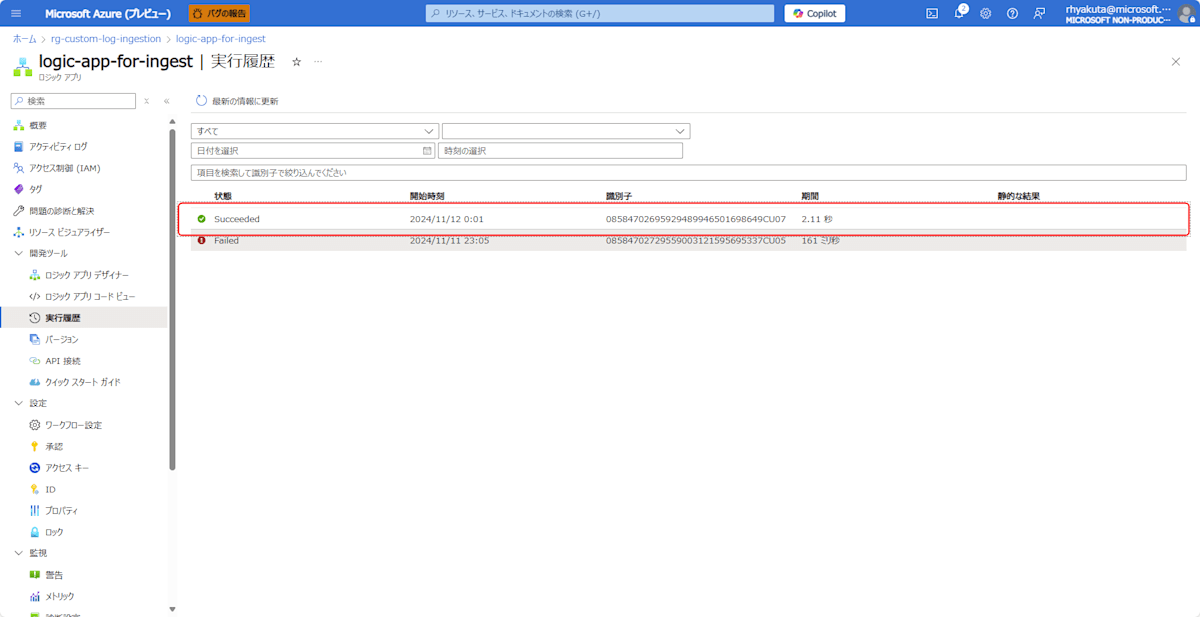The image size is (1200, 617).
Task: Click the sidebar search clear X icon
Action: [146, 101]
